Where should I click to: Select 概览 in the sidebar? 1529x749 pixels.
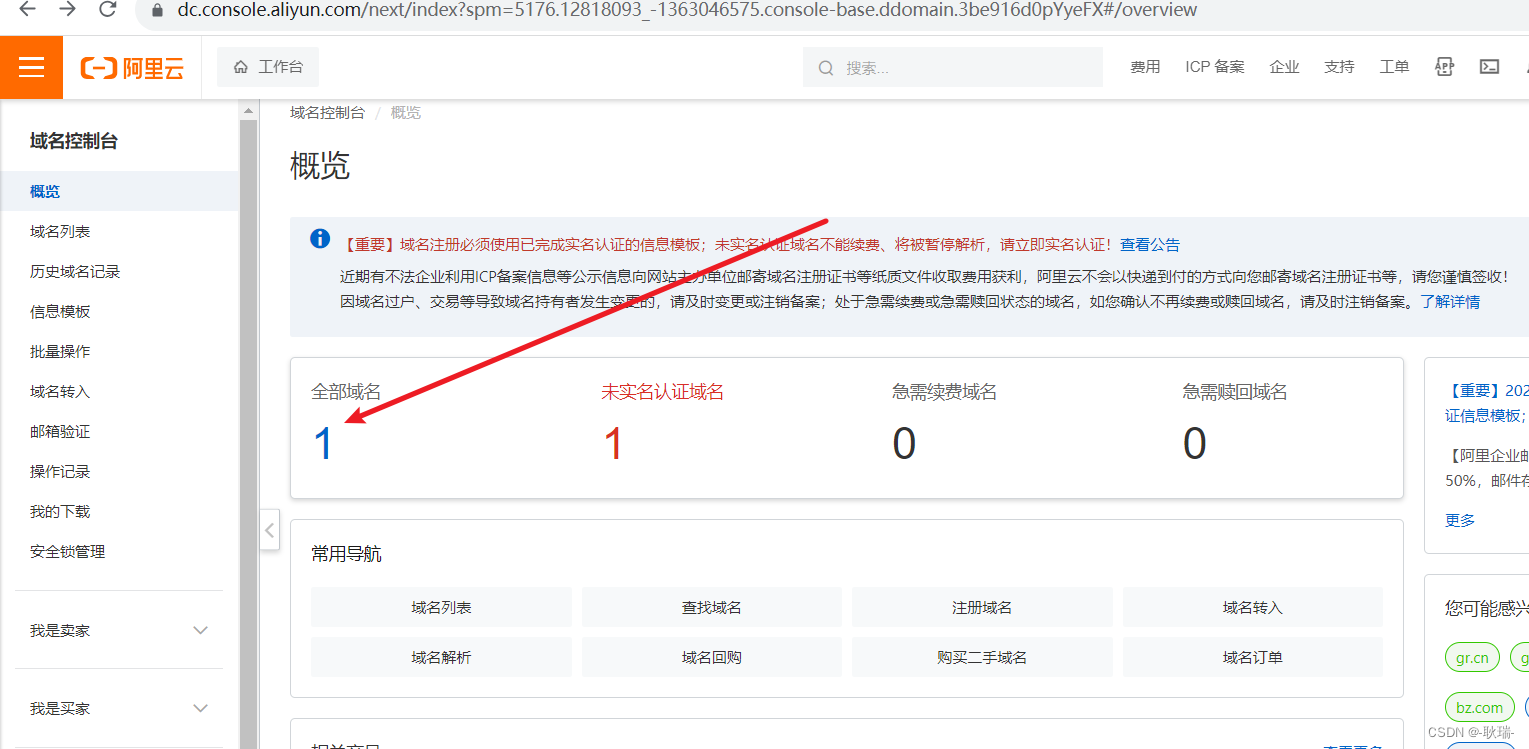(120, 191)
